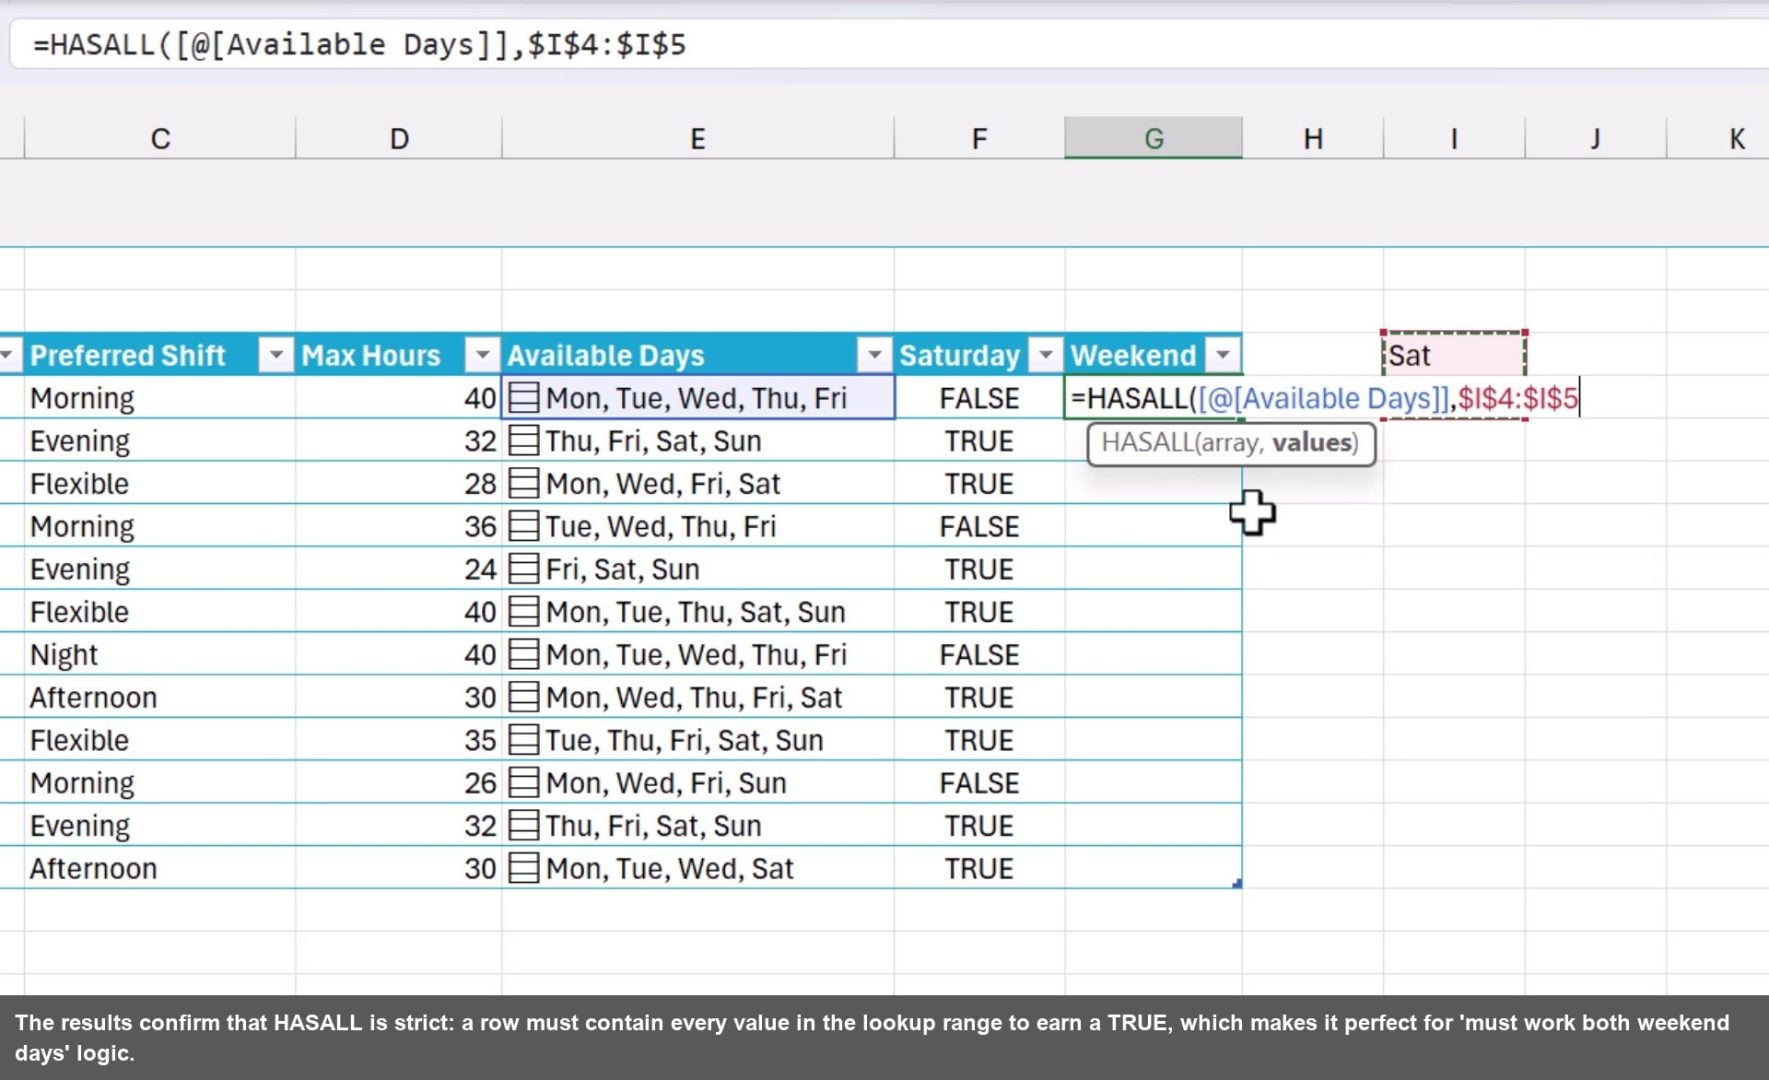Click list icon for 'Fri, Sat, Sun'

click(523, 569)
